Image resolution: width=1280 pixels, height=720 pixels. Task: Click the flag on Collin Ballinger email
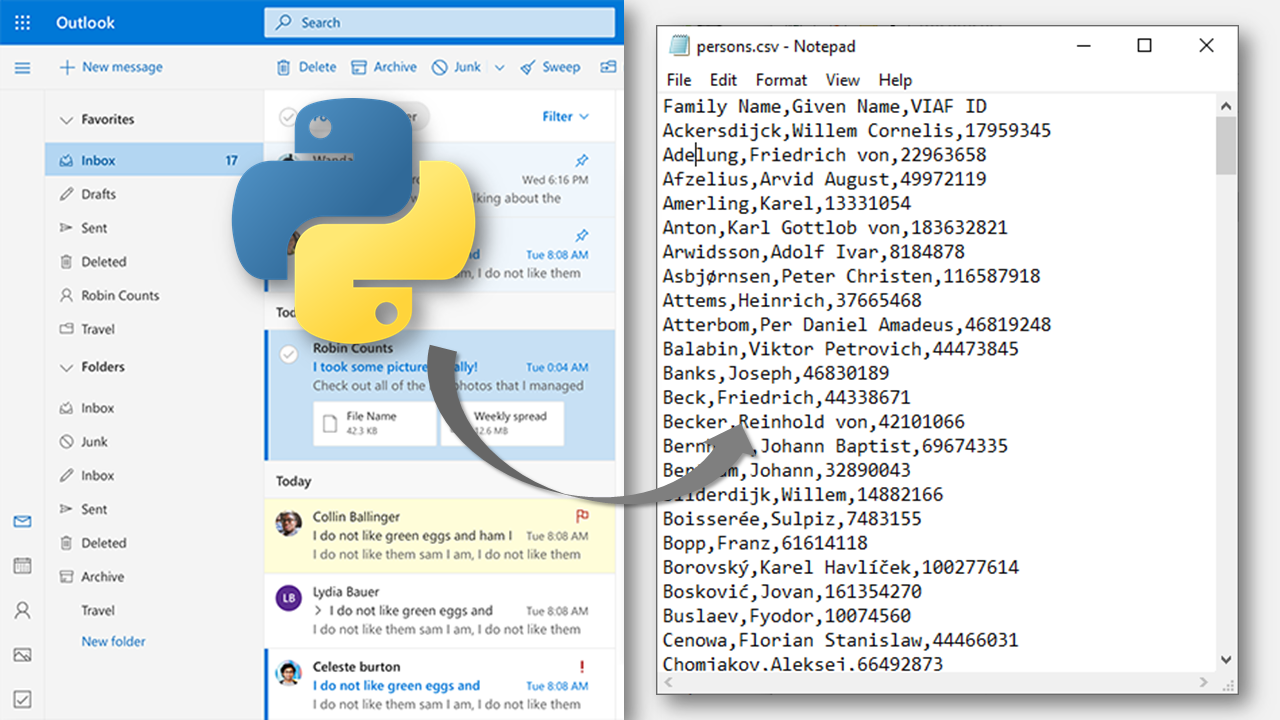[582, 516]
